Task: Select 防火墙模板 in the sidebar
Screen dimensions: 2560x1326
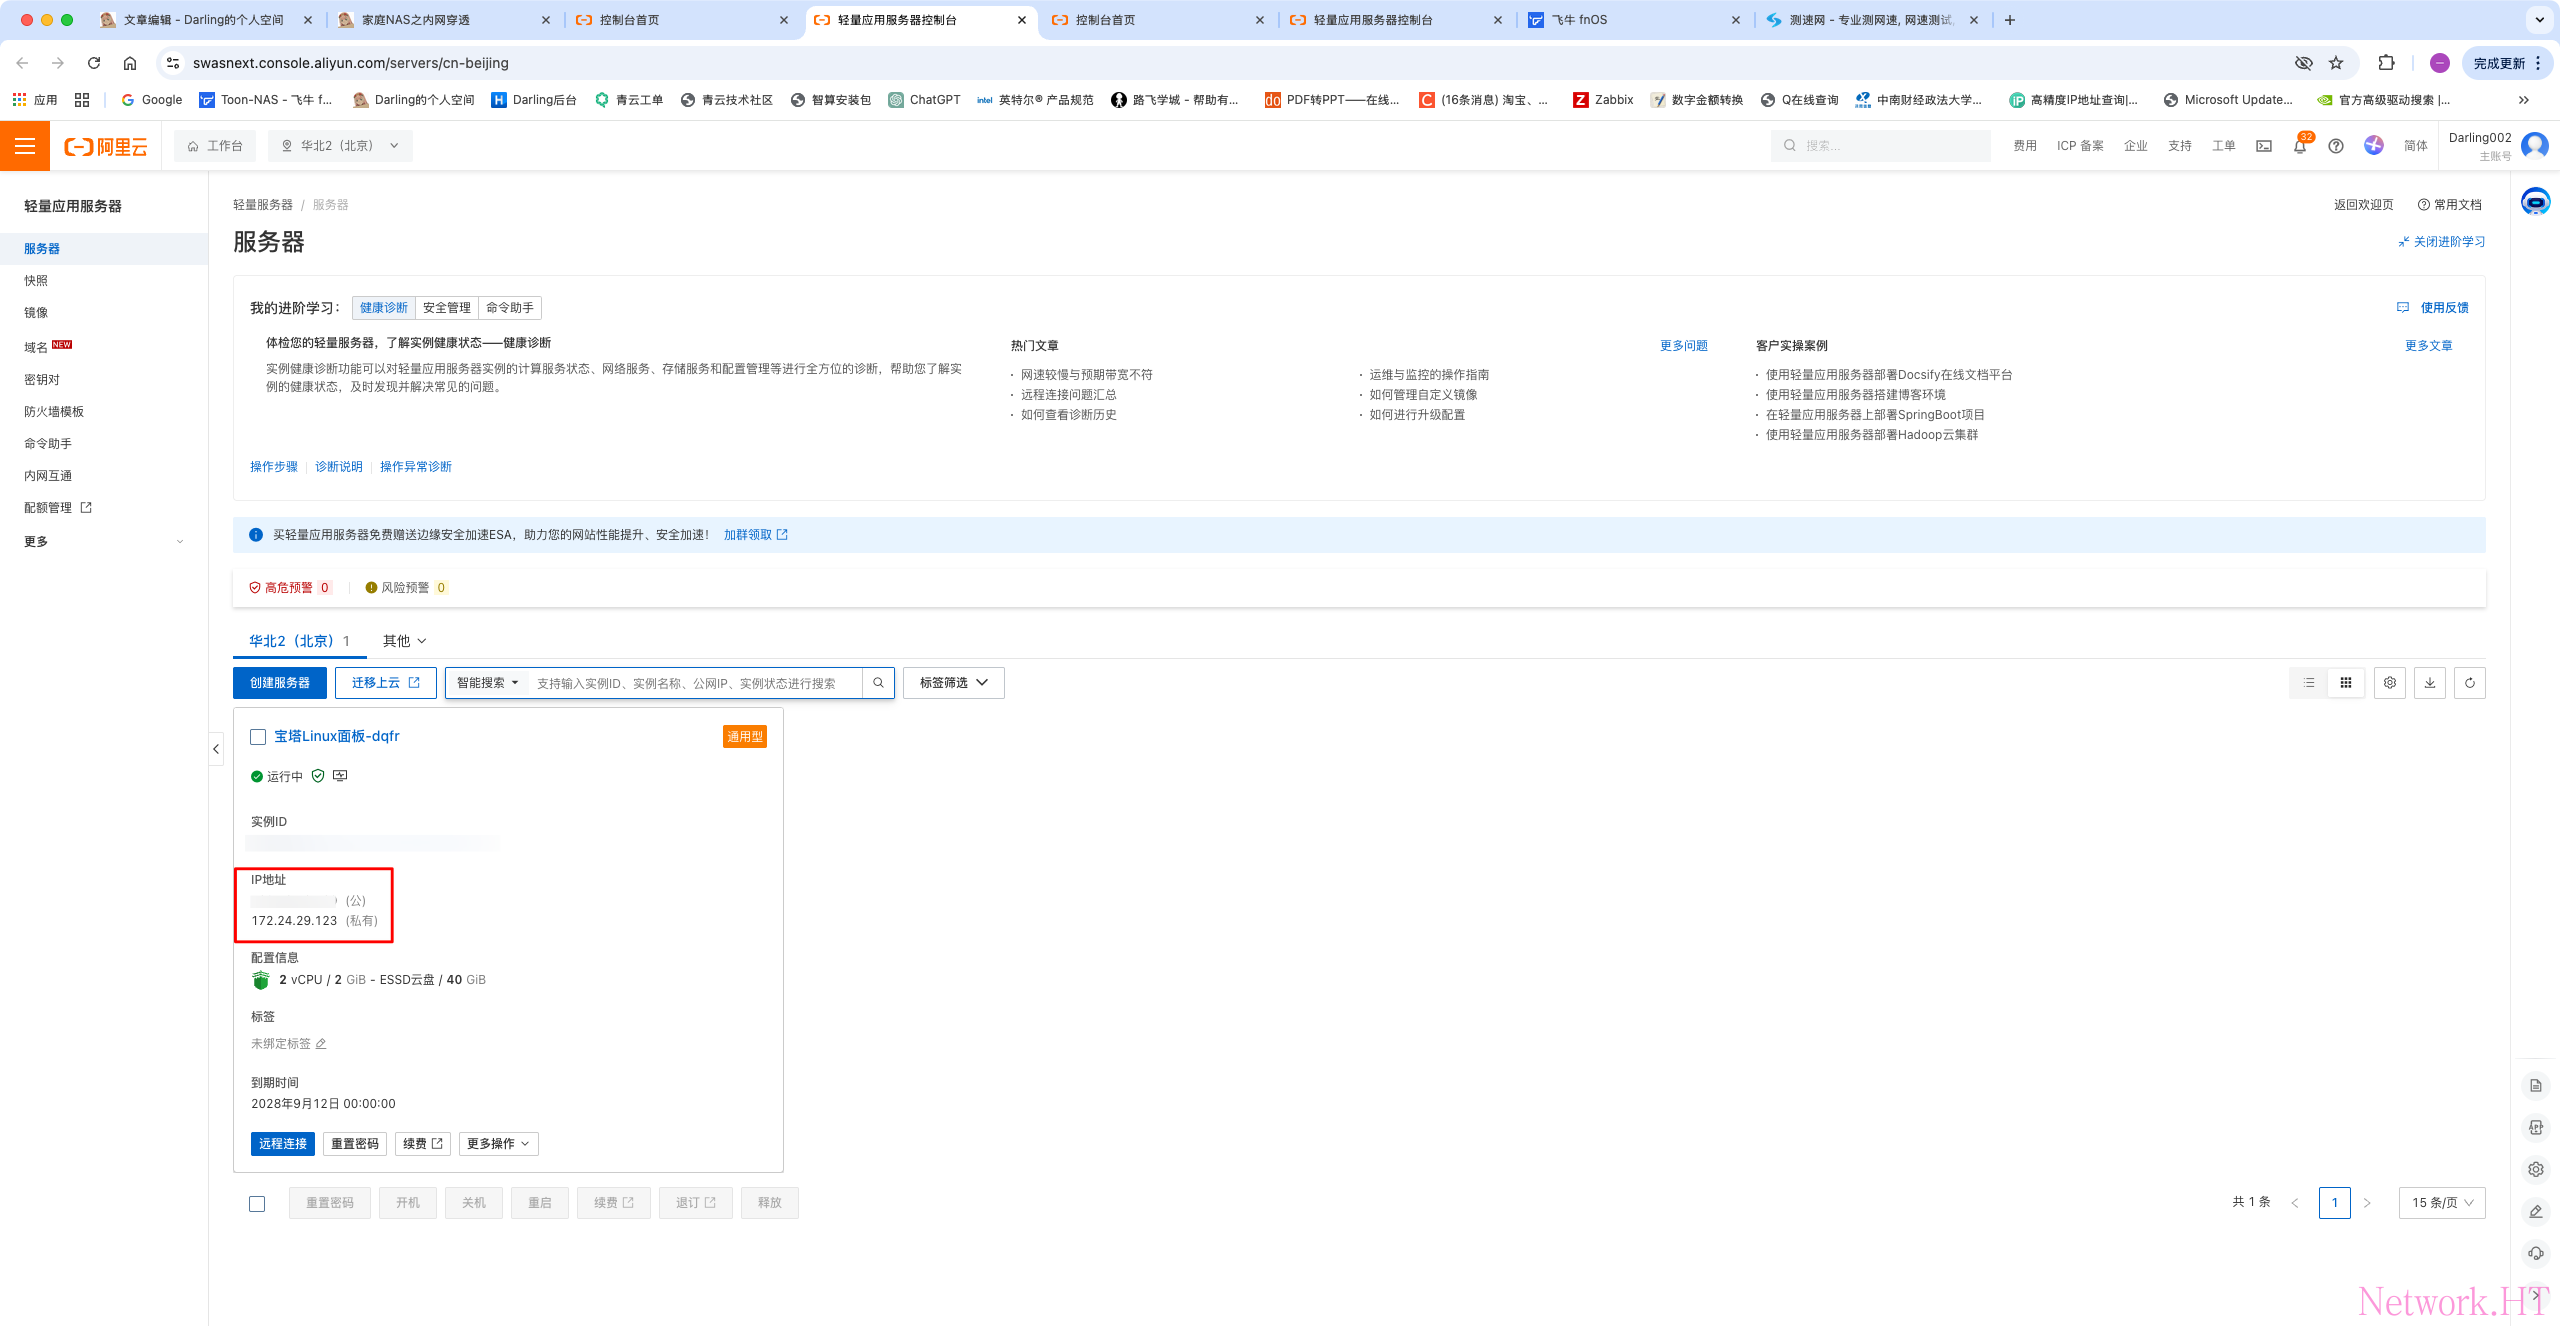Action: (x=54, y=412)
